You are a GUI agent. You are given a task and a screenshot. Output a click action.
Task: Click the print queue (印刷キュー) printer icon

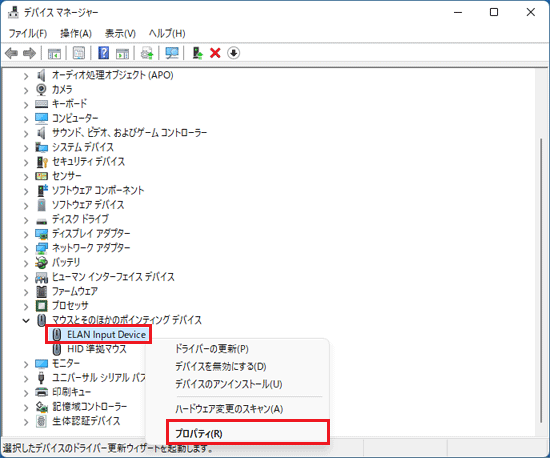41,392
